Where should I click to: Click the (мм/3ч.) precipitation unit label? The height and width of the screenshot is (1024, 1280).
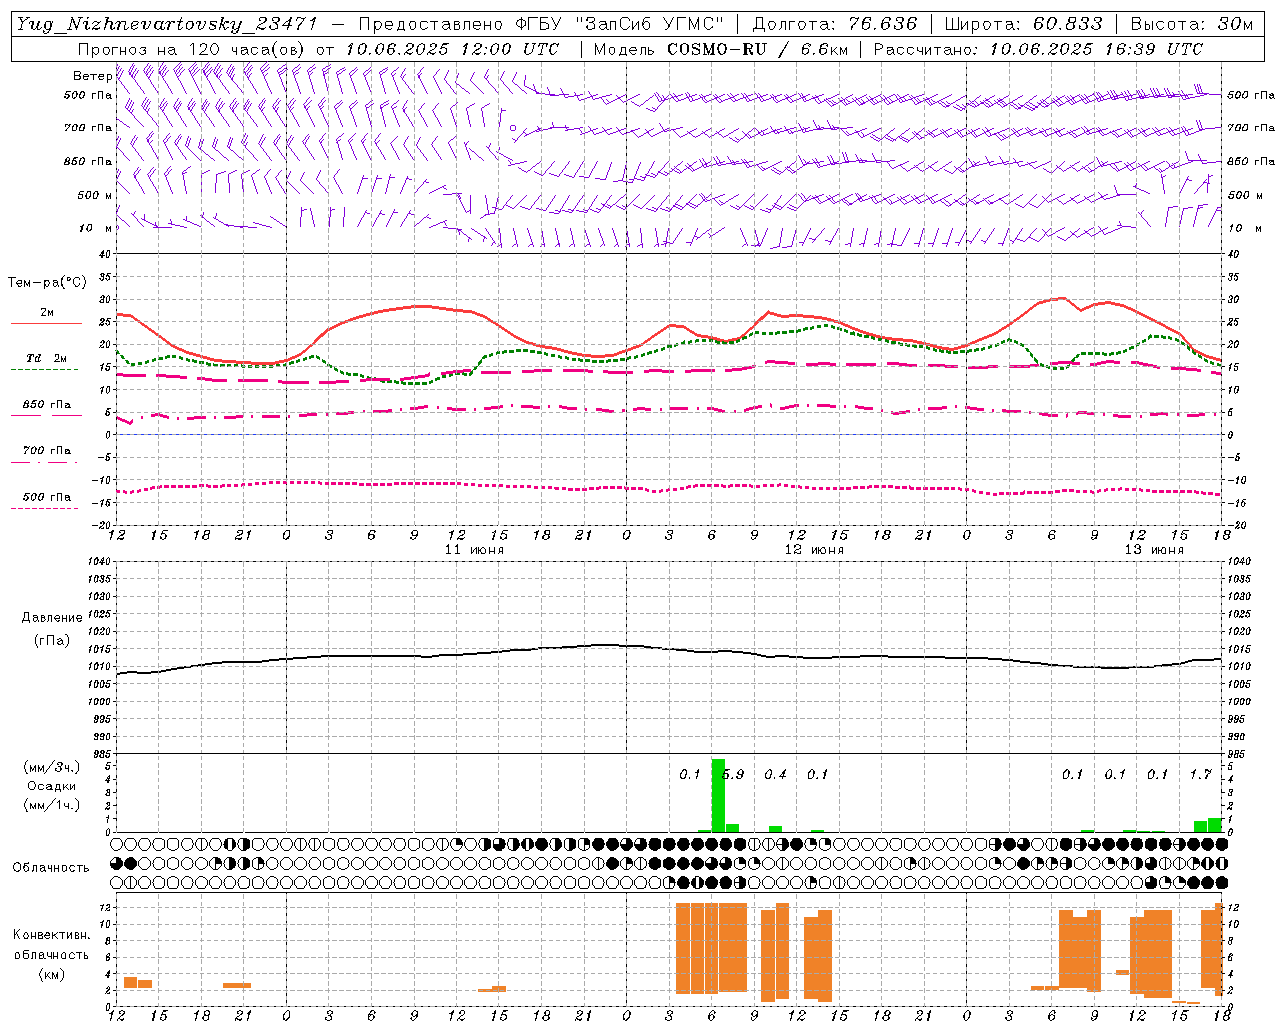tap(52, 767)
